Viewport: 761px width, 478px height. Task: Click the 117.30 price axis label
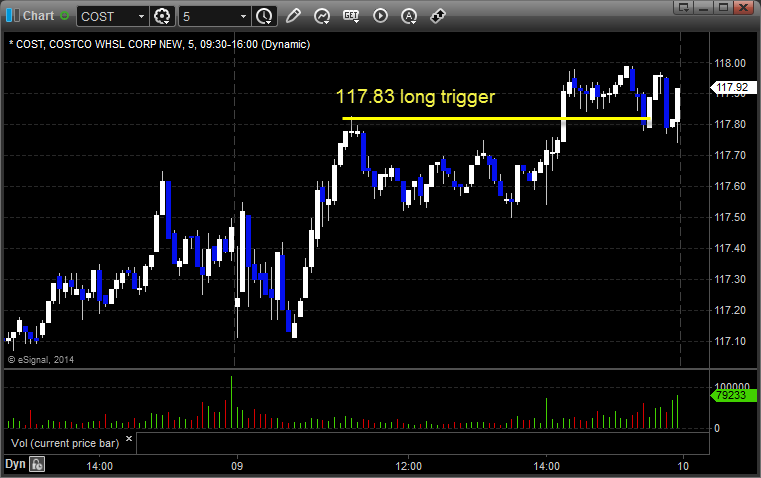pyautogui.click(x=730, y=279)
